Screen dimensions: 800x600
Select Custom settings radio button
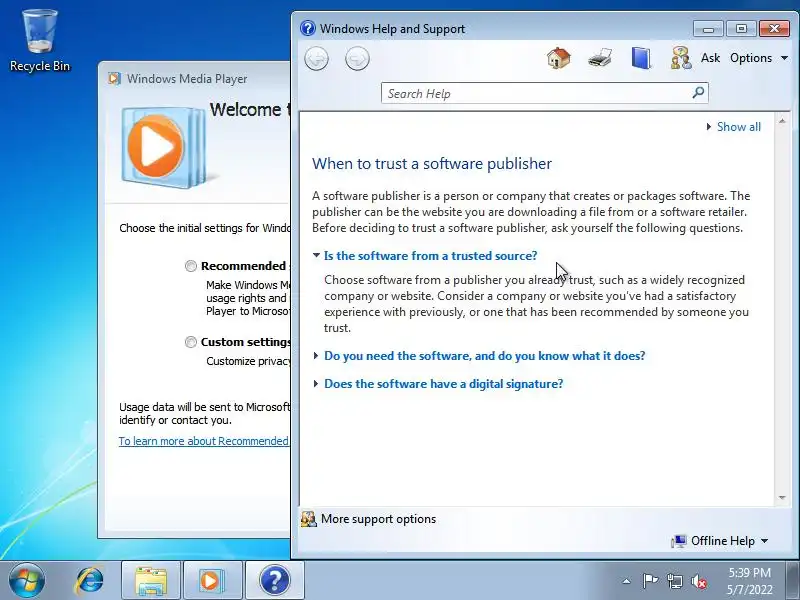click(191, 342)
